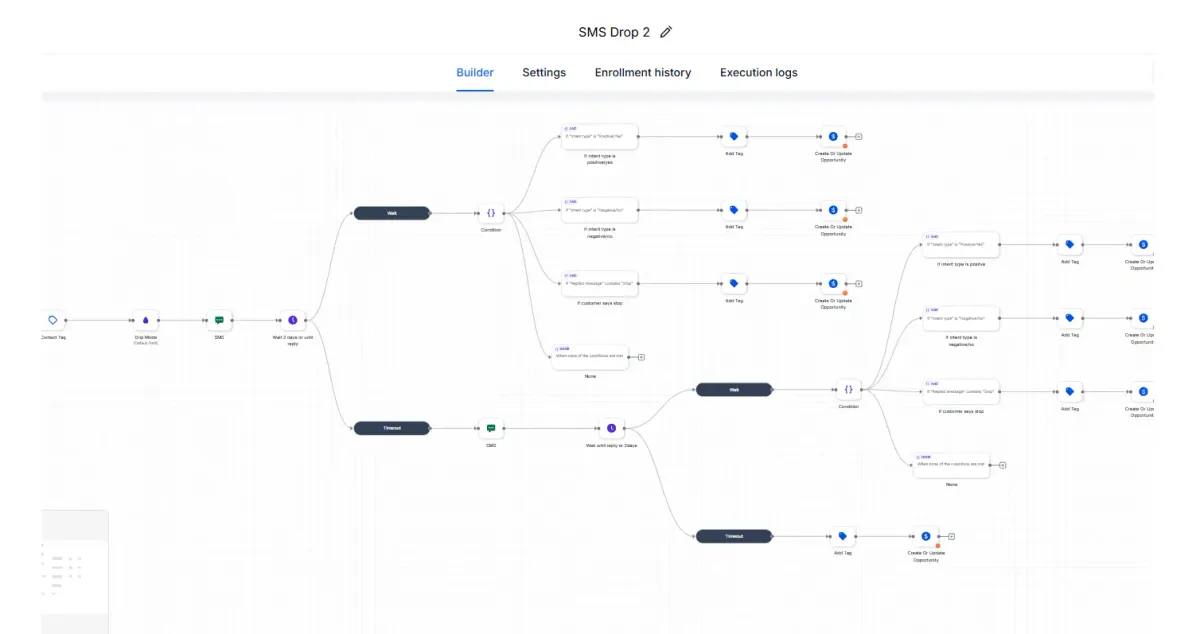This screenshot has height=634, width=1200.
Task: Select Add Tag in the If intent type is positive row
Action: (1069, 245)
